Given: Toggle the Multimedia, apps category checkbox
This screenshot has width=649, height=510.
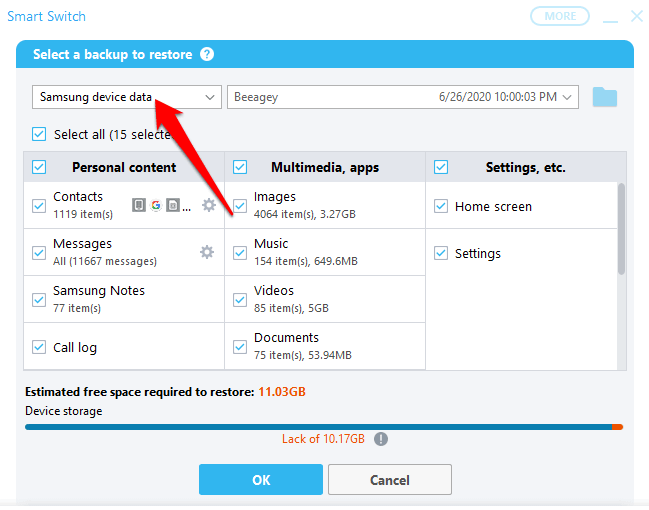Looking at the screenshot, I should pyautogui.click(x=240, y=167).
